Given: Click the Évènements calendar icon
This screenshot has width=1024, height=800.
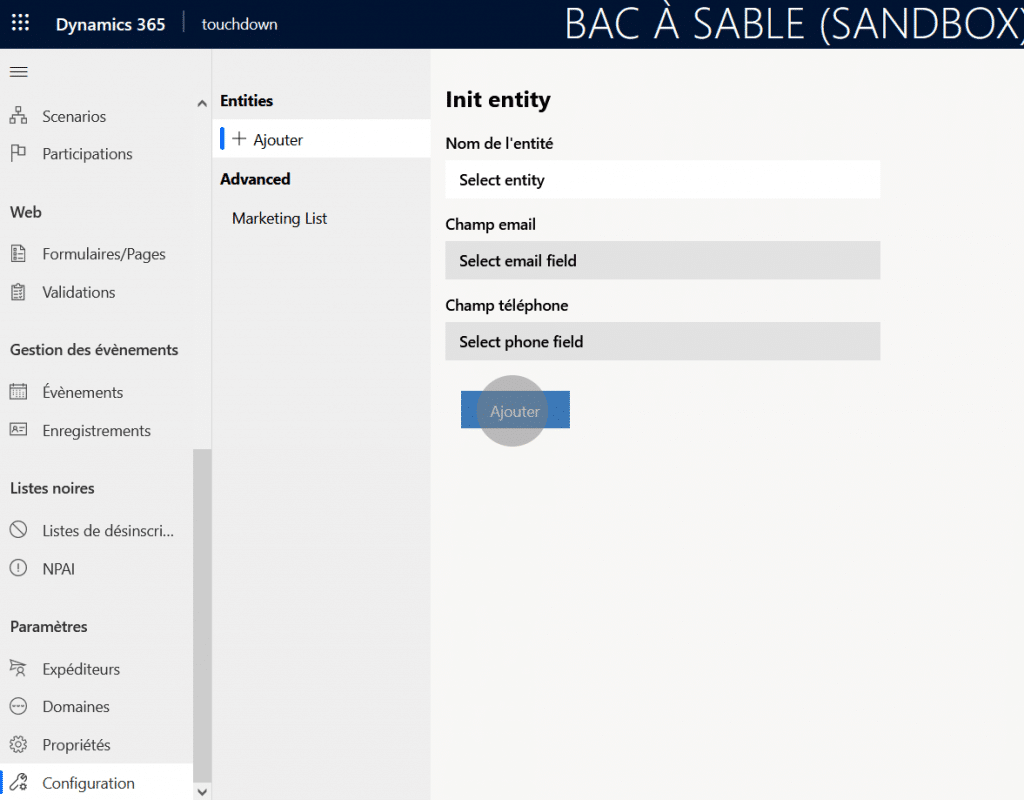Looking at the screenshot, I should 18,392.
